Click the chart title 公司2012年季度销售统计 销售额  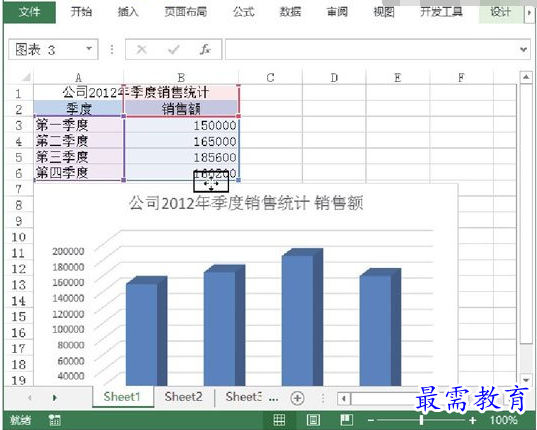pos(246,203)
